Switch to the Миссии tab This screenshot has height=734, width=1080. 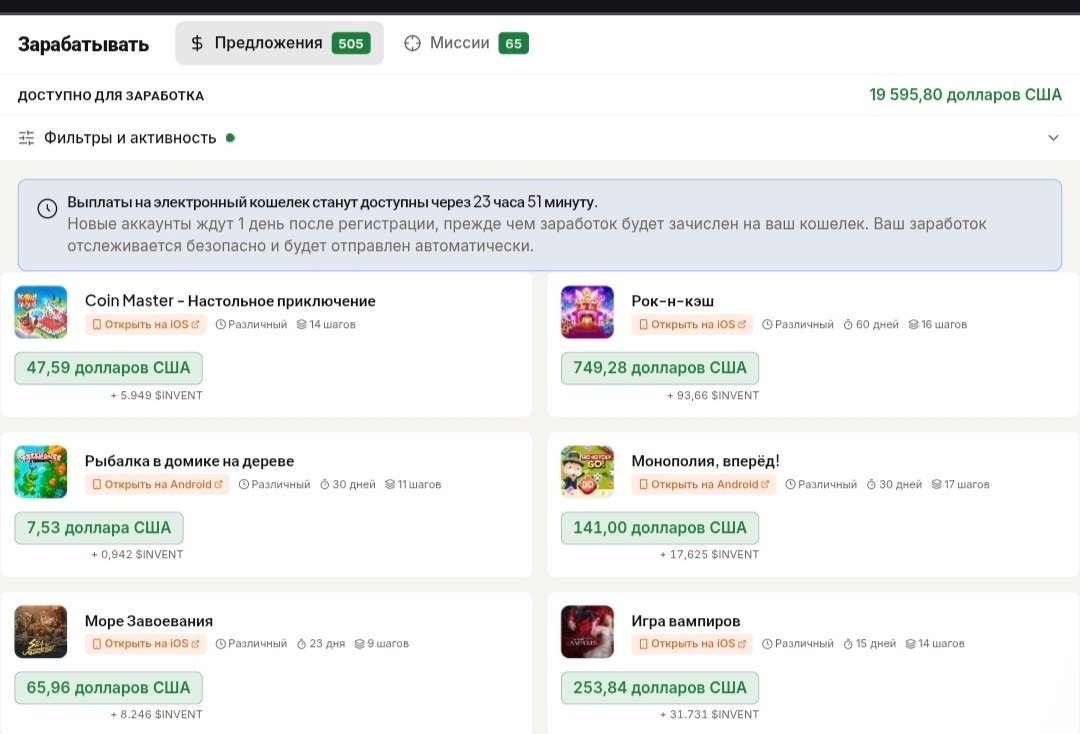[x=466, y=43]
